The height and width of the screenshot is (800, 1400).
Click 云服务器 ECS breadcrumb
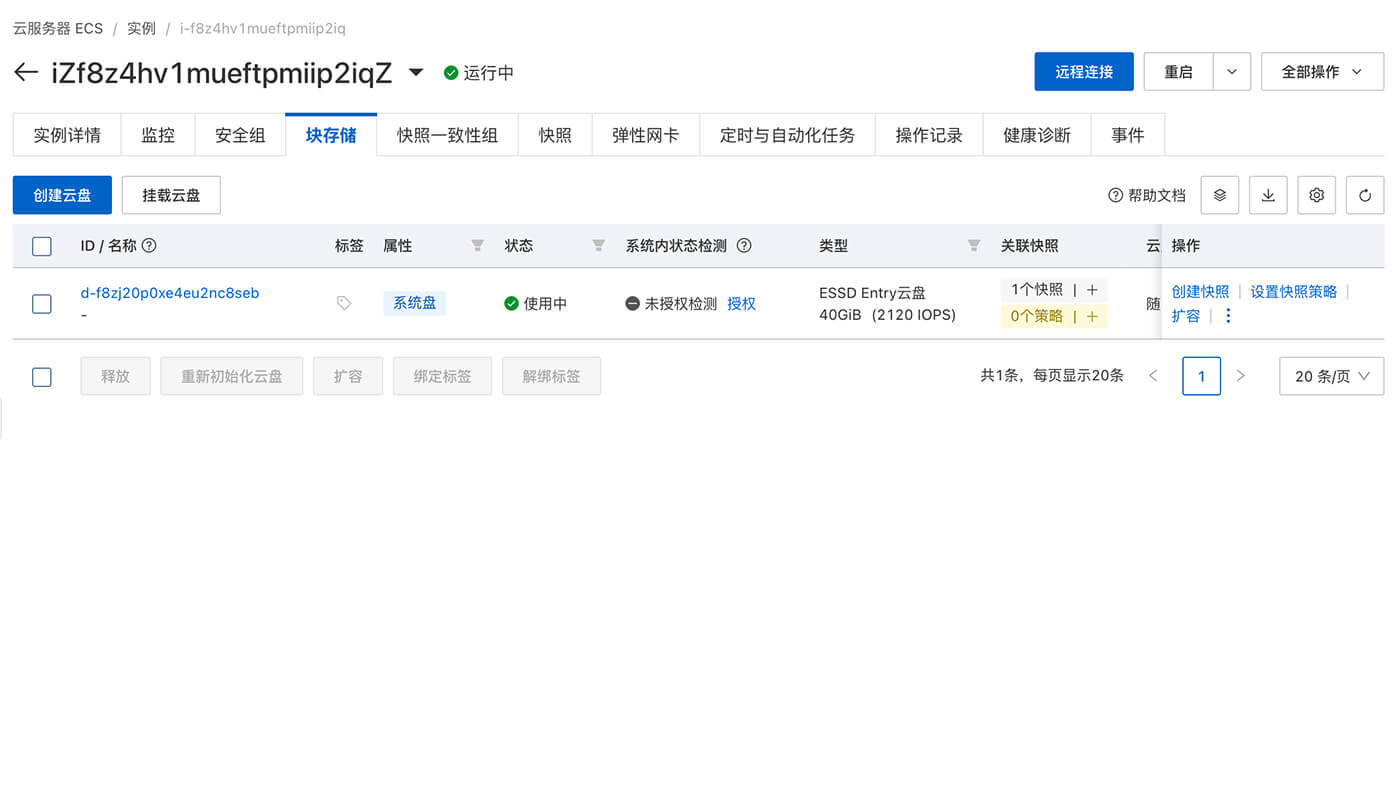tap(58, 28)
